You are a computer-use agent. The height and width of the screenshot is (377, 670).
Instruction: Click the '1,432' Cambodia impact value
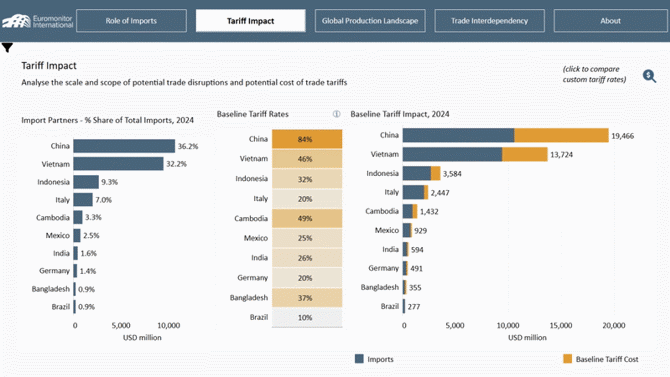(429, 212)
